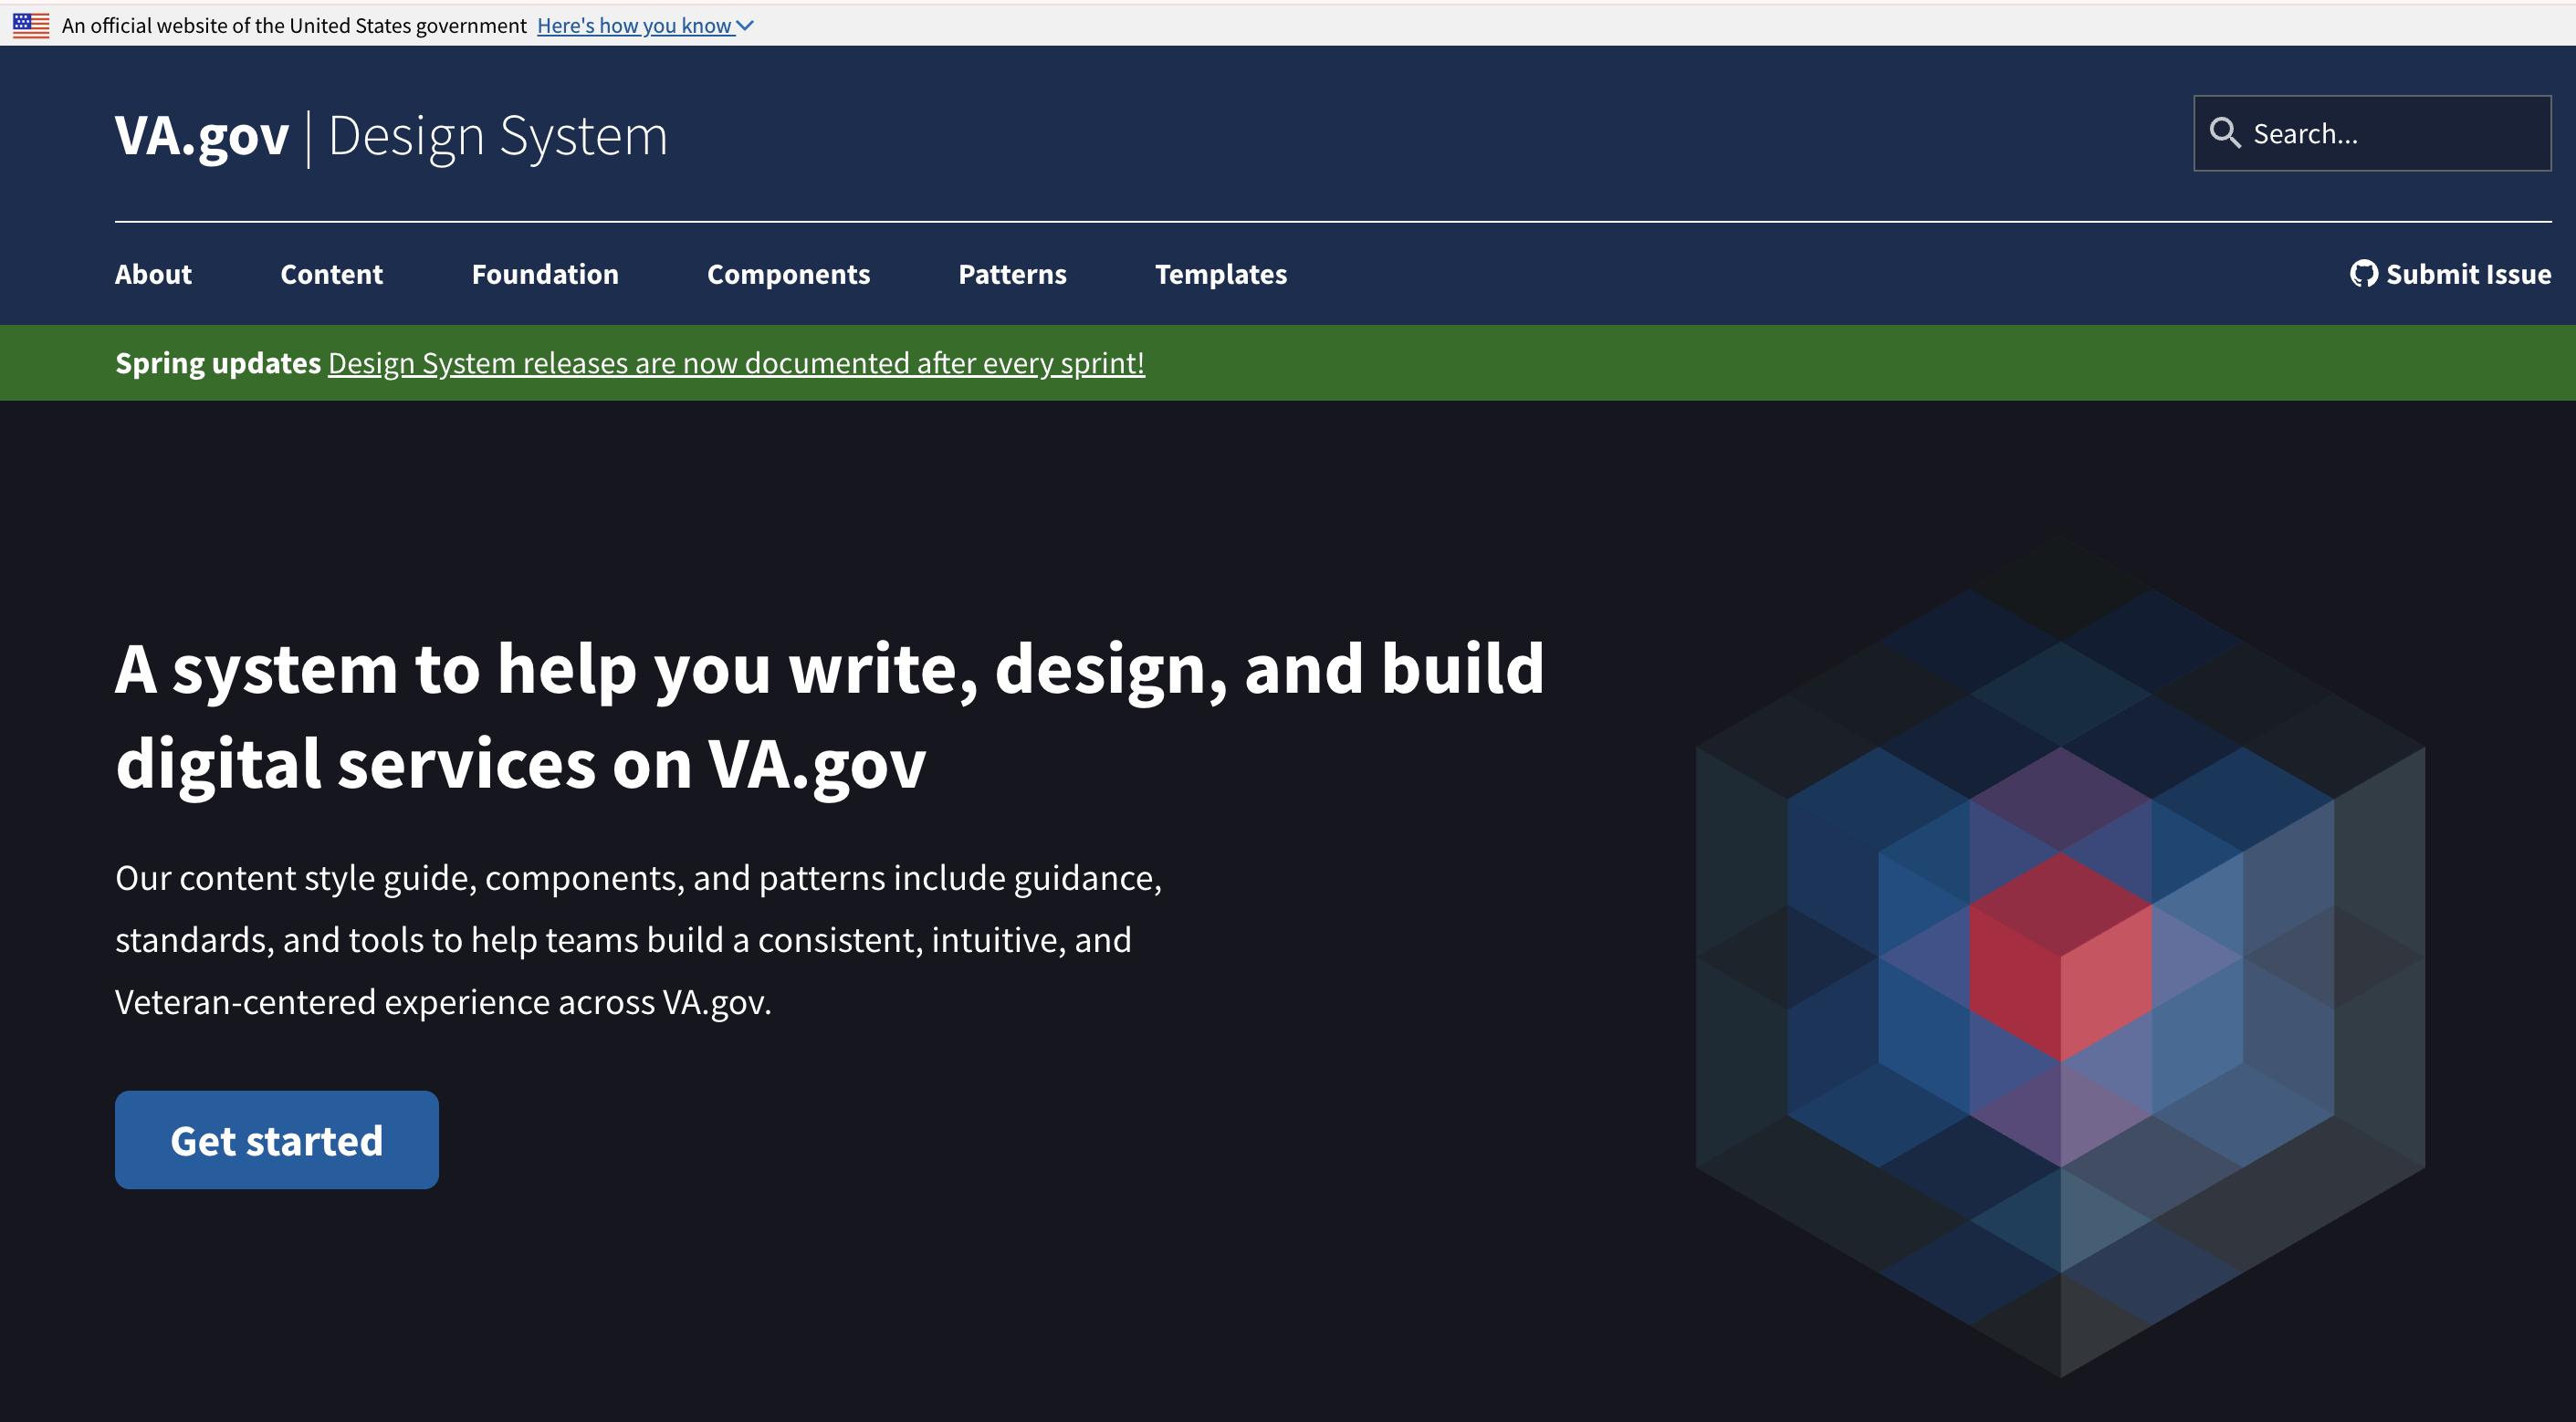Click the hexagonal cube illustration
The width and height of the screenshot is (2576, 1422).
tap(2060, 955)
